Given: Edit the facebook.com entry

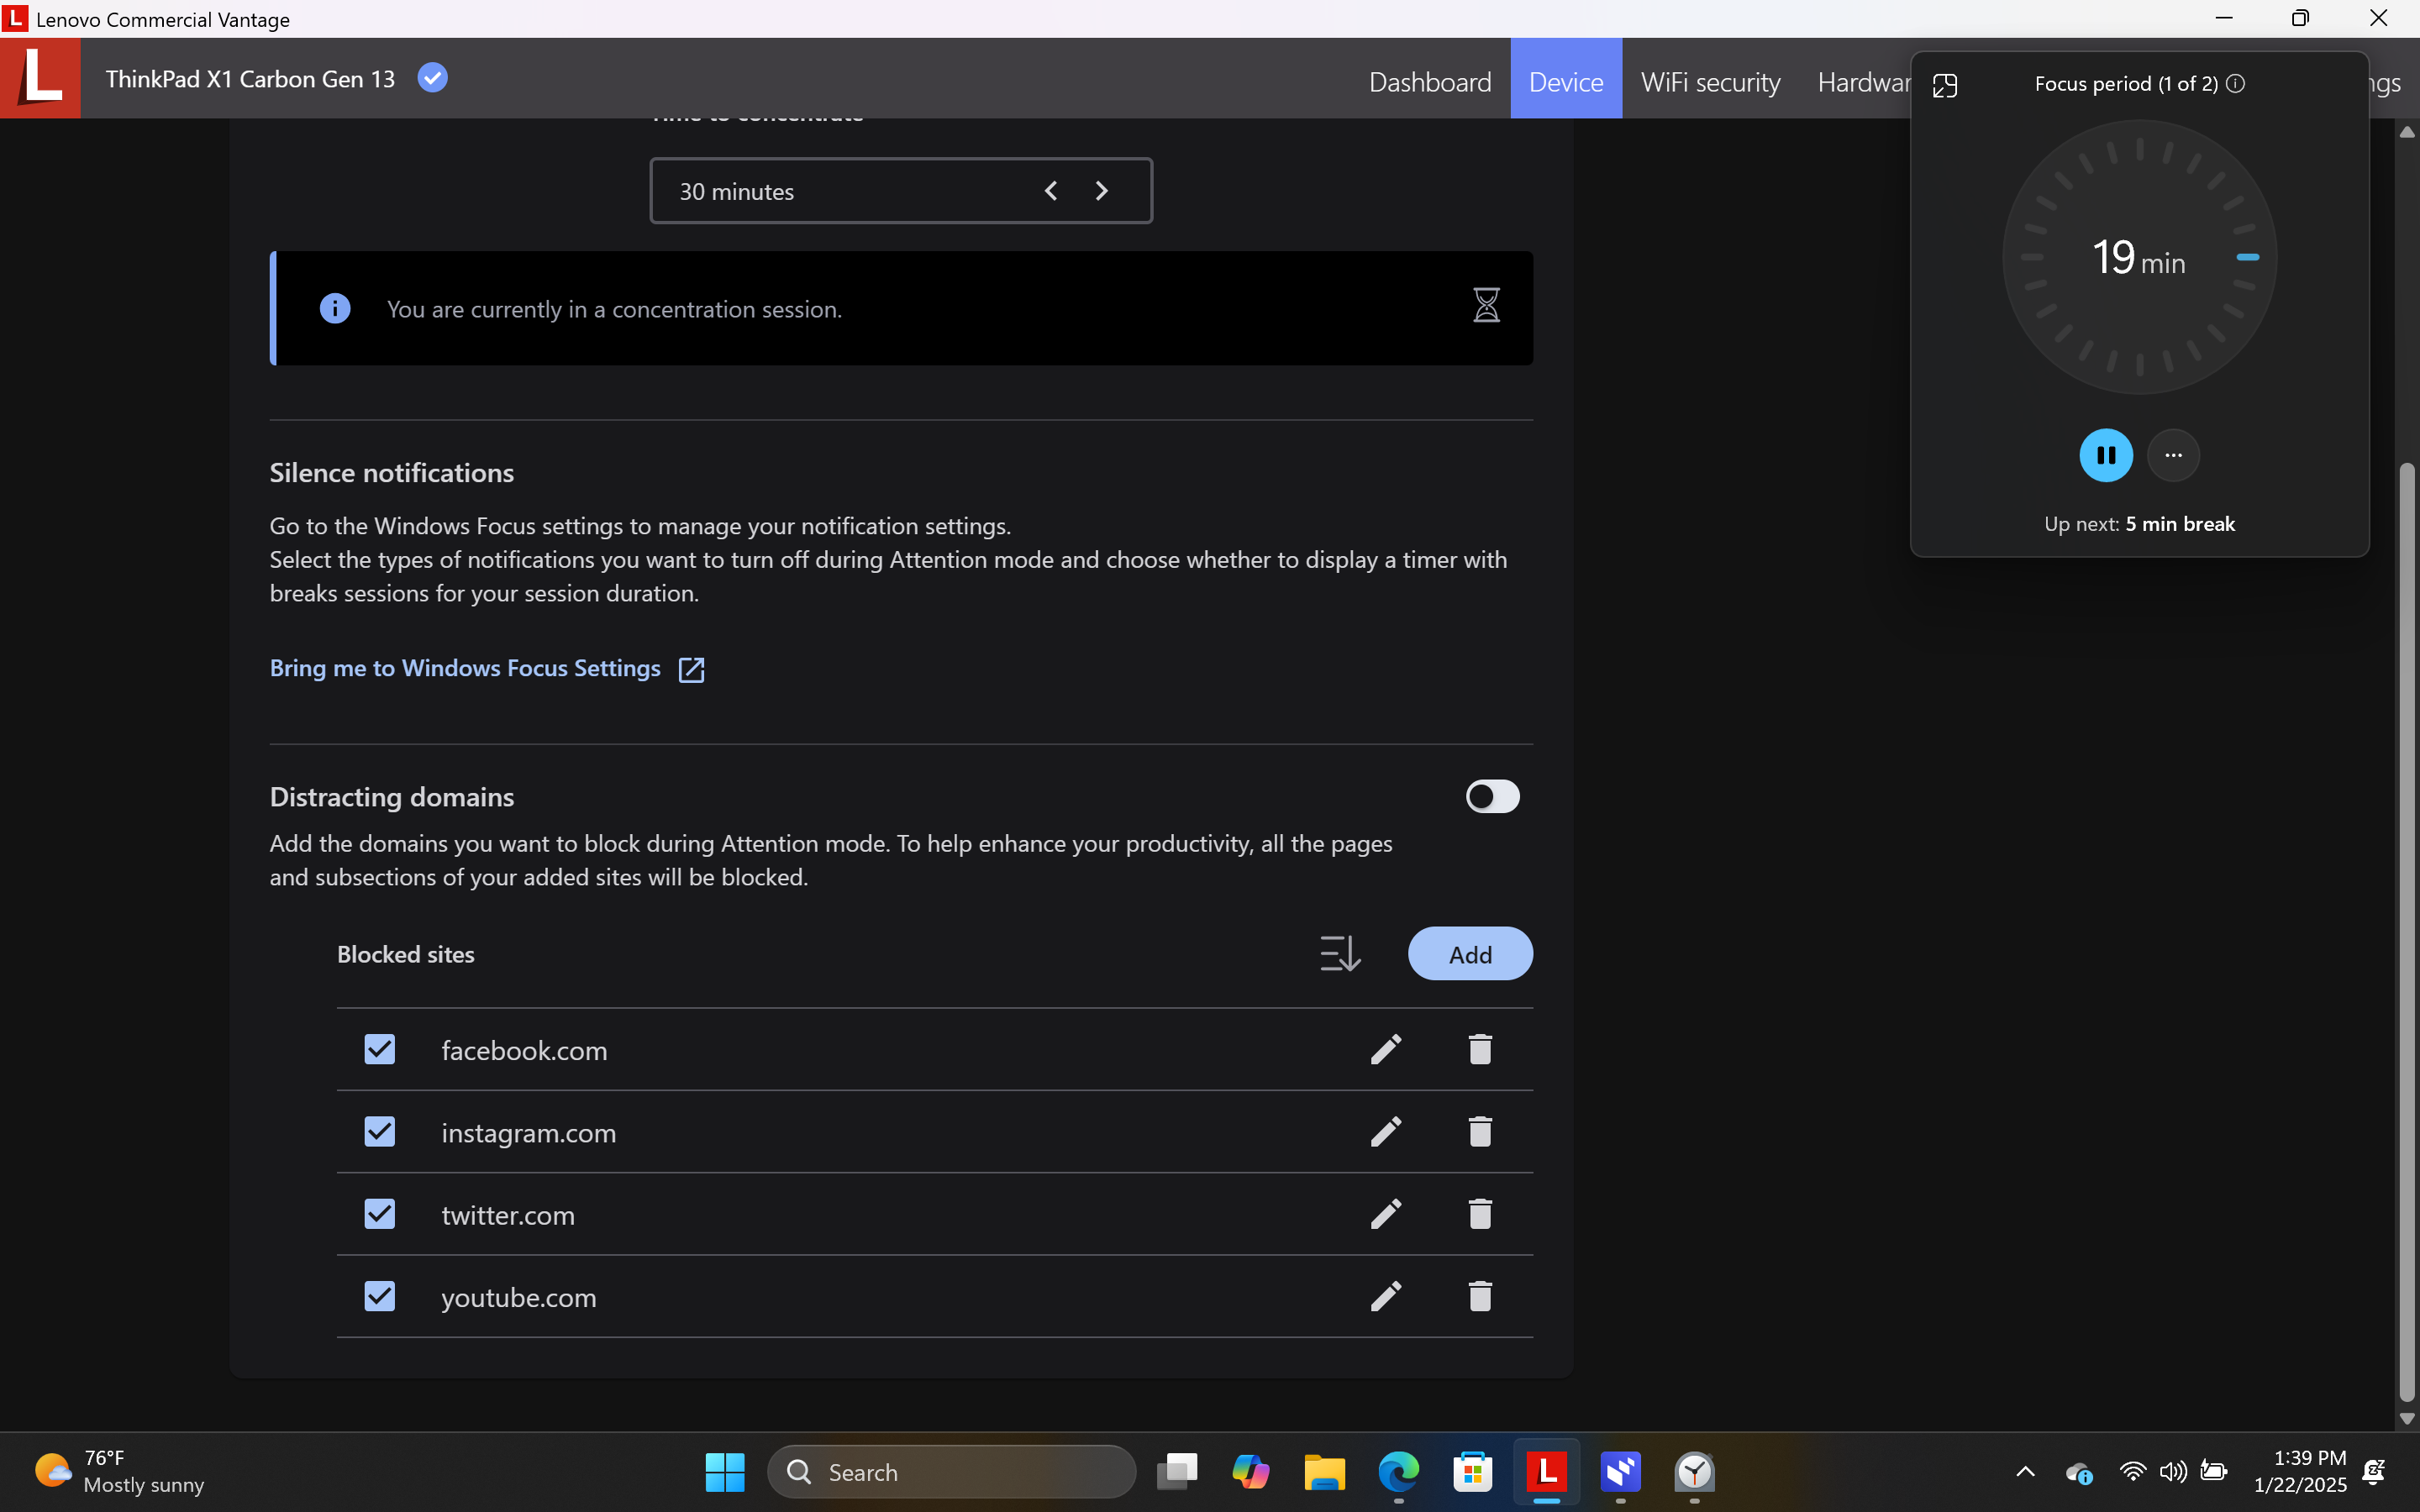Looking at the screenshot, I should click(x=1386, y=1049).
